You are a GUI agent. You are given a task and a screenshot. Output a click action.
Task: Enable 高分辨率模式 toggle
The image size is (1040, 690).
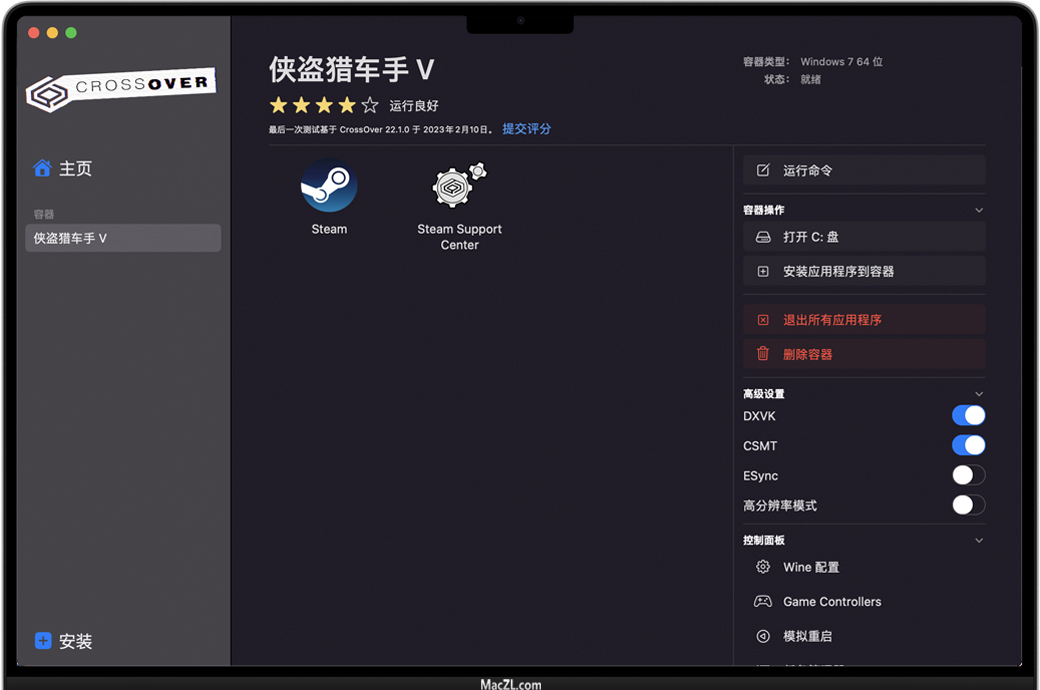tap(968, 506)
